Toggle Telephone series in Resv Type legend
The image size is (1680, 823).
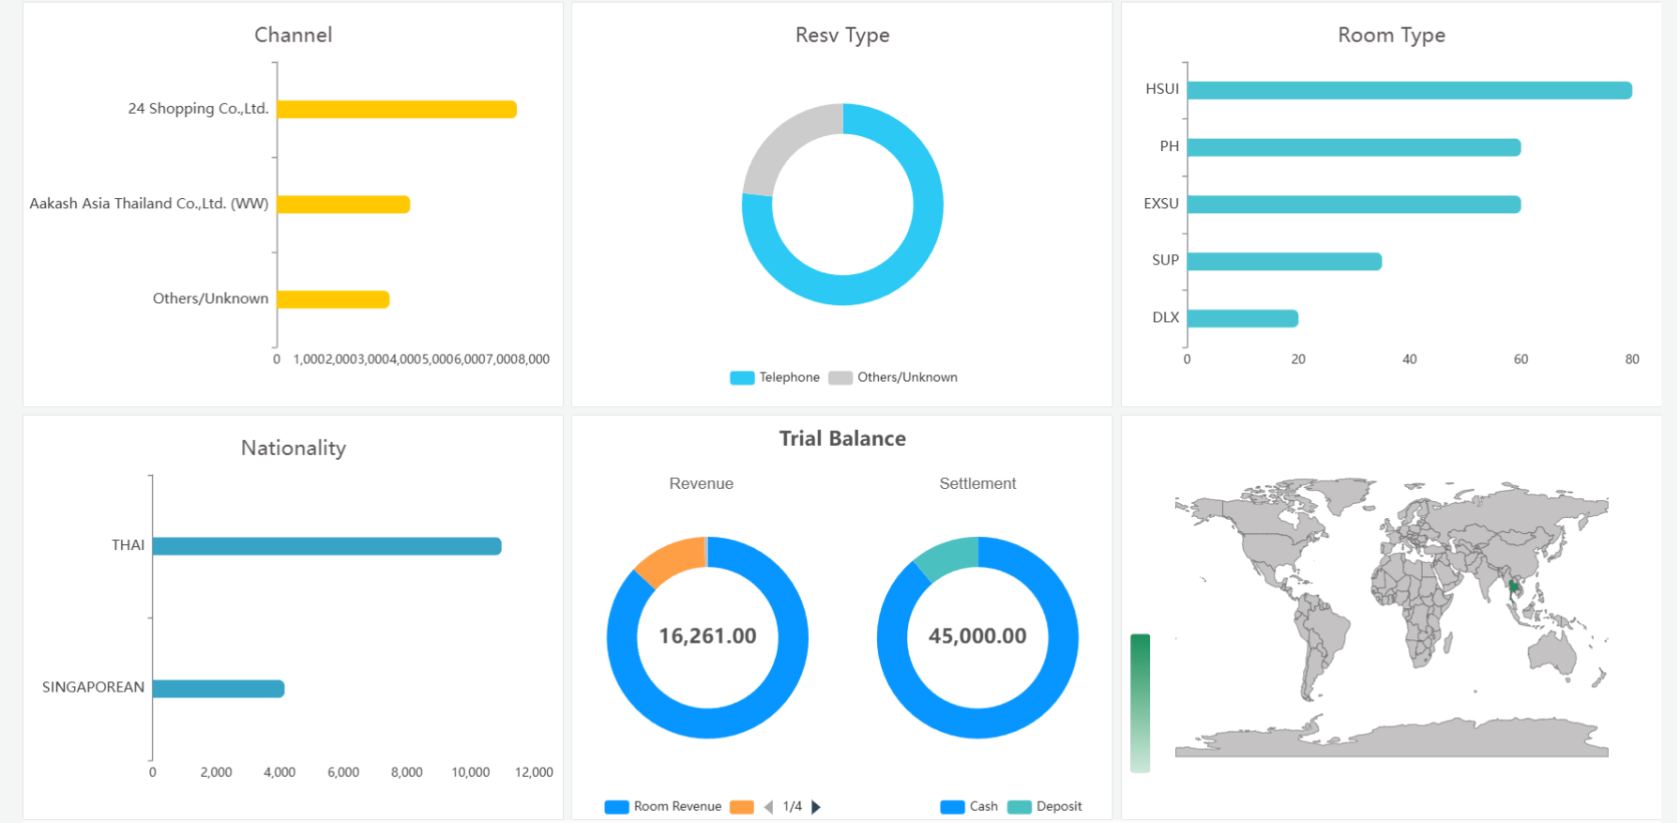tap(776, 378)
